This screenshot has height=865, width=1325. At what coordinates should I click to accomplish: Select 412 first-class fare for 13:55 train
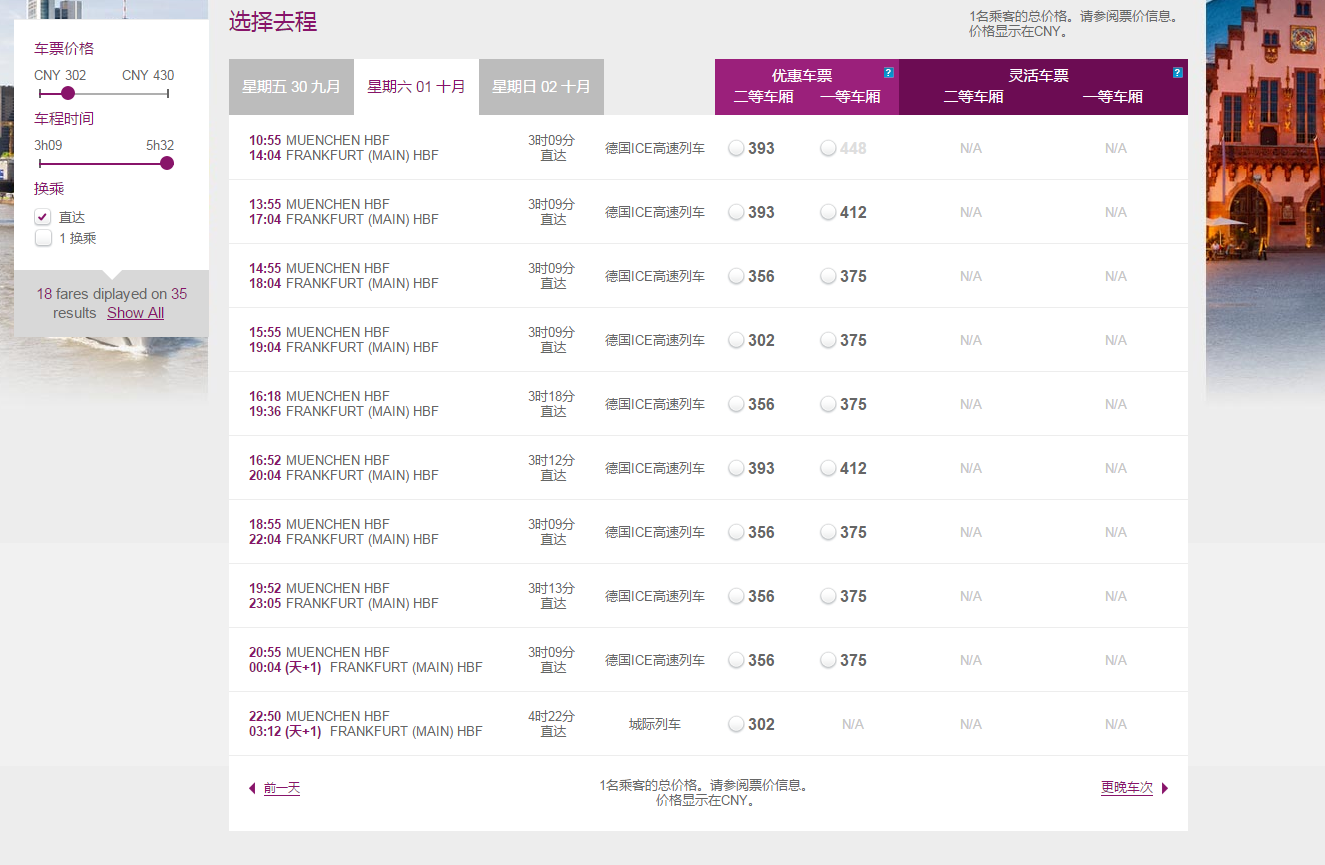828,212
